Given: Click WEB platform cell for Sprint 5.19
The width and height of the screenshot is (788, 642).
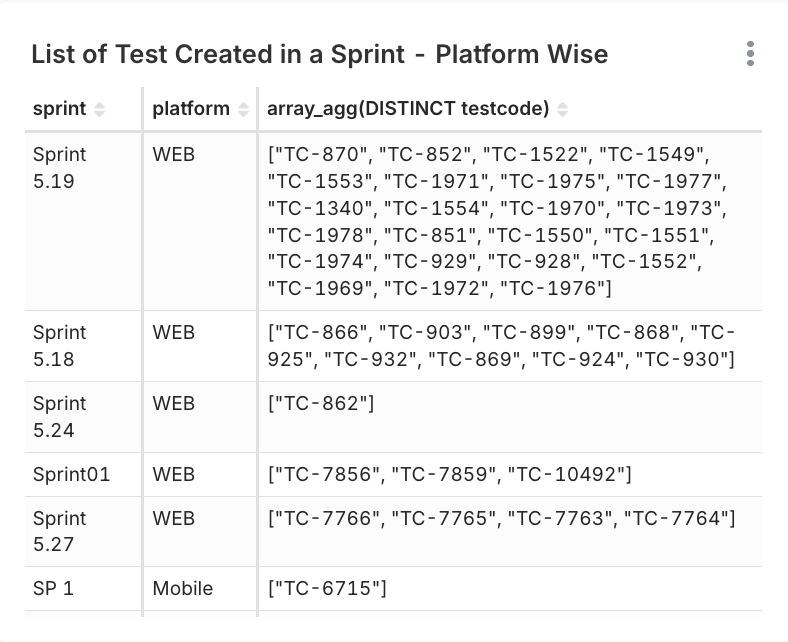Looking at the screenshot, I should click(x=174, y=155).
